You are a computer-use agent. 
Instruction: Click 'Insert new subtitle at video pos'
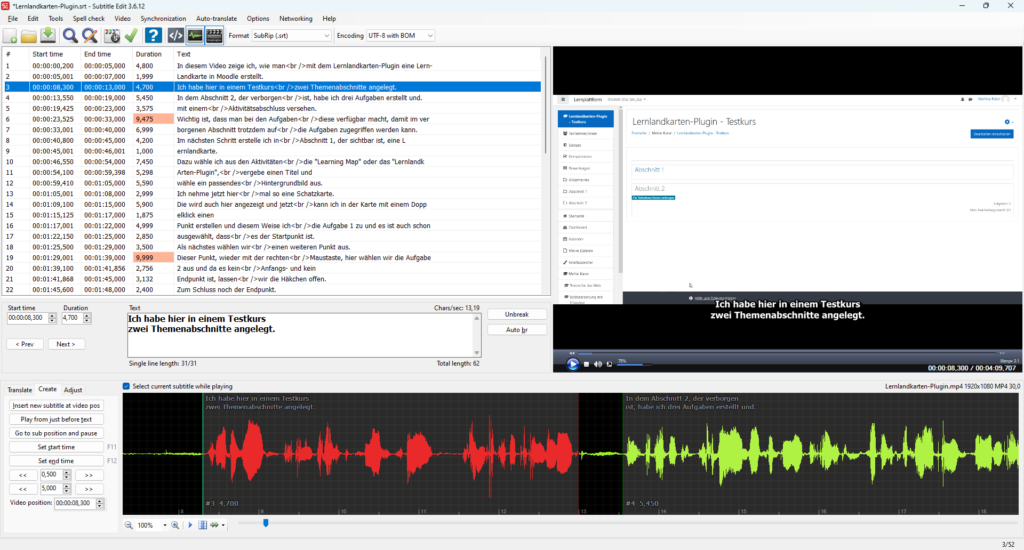pos(56,406)
